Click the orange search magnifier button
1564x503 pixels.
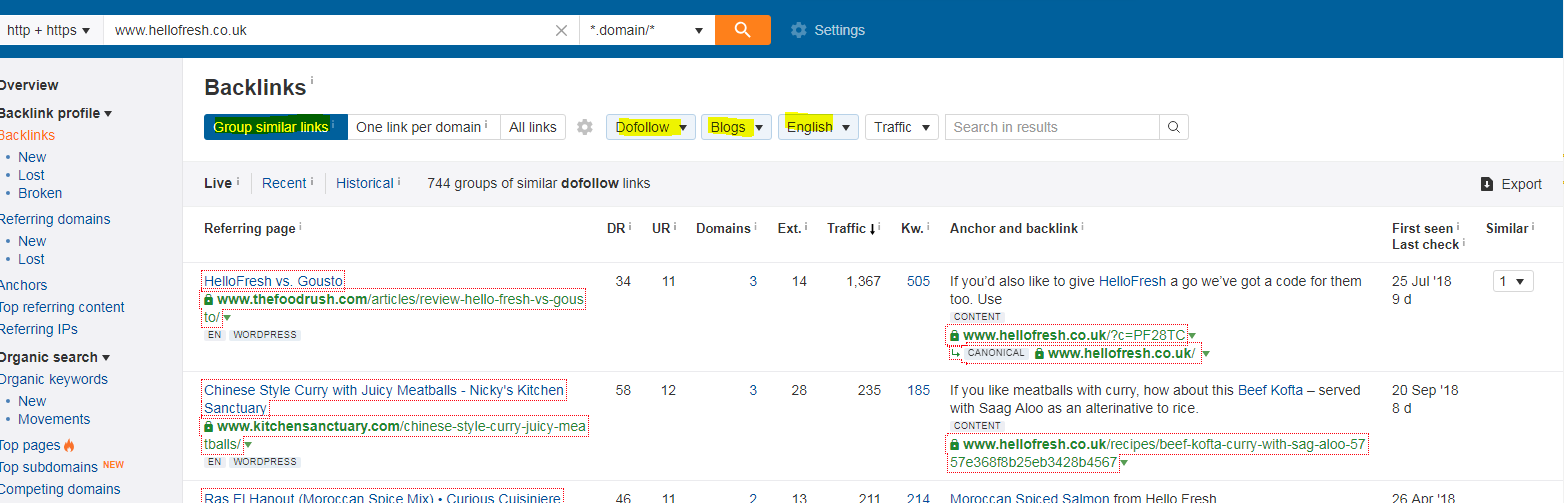[742, 30]
